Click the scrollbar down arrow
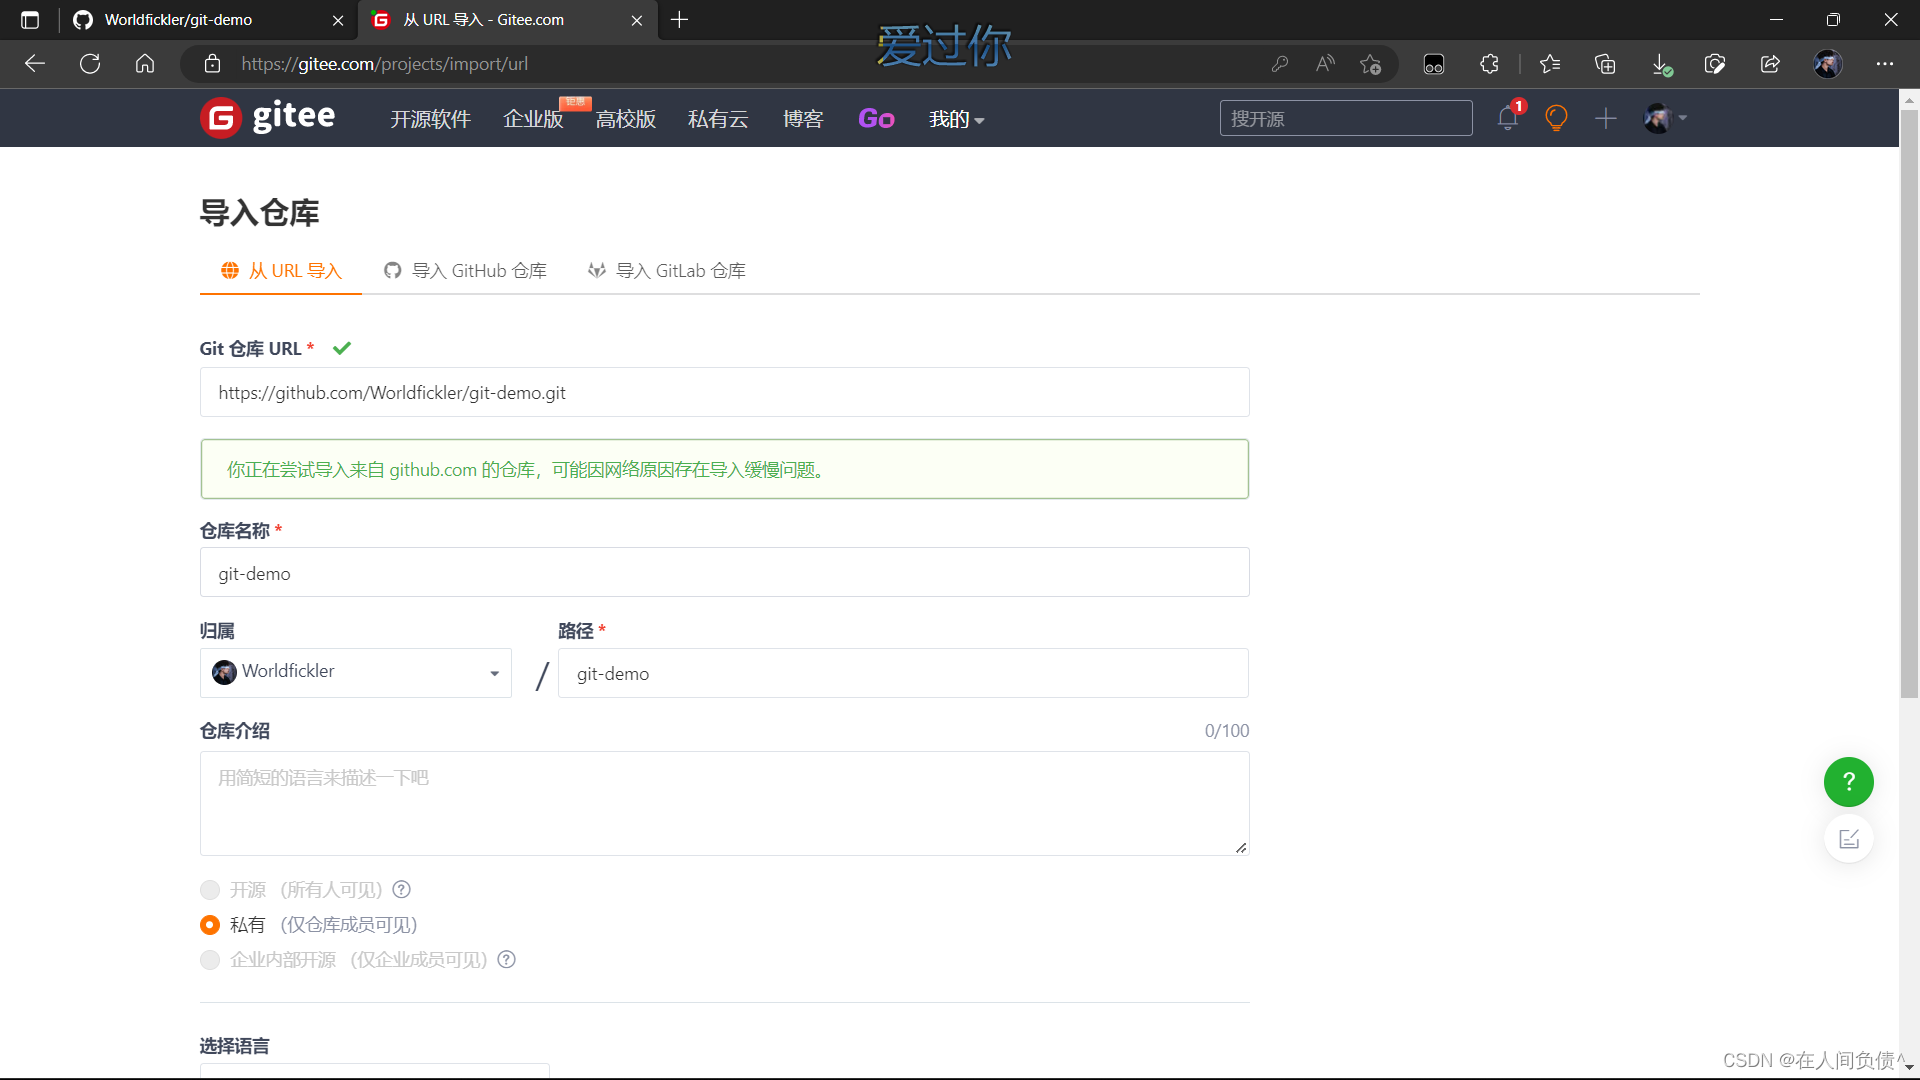 pyautogui.click(x=1909, y=1068)
